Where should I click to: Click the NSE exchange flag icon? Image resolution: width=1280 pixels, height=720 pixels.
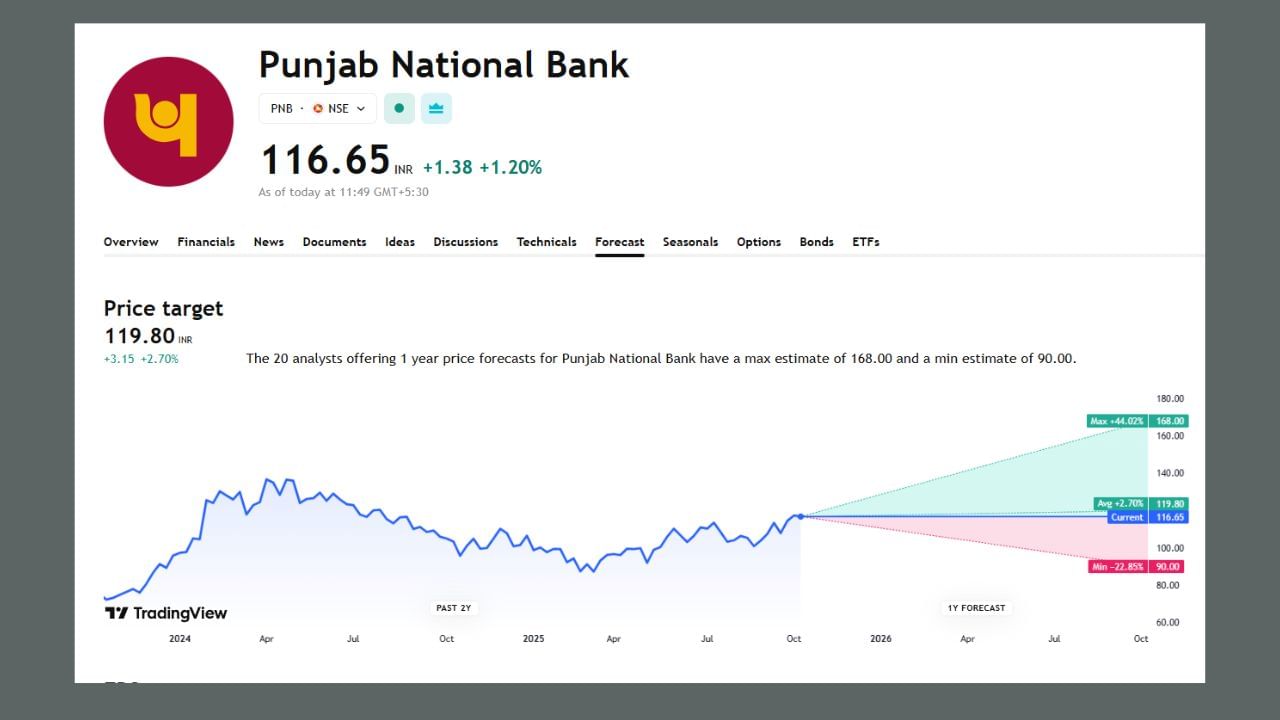click(318, 108)
